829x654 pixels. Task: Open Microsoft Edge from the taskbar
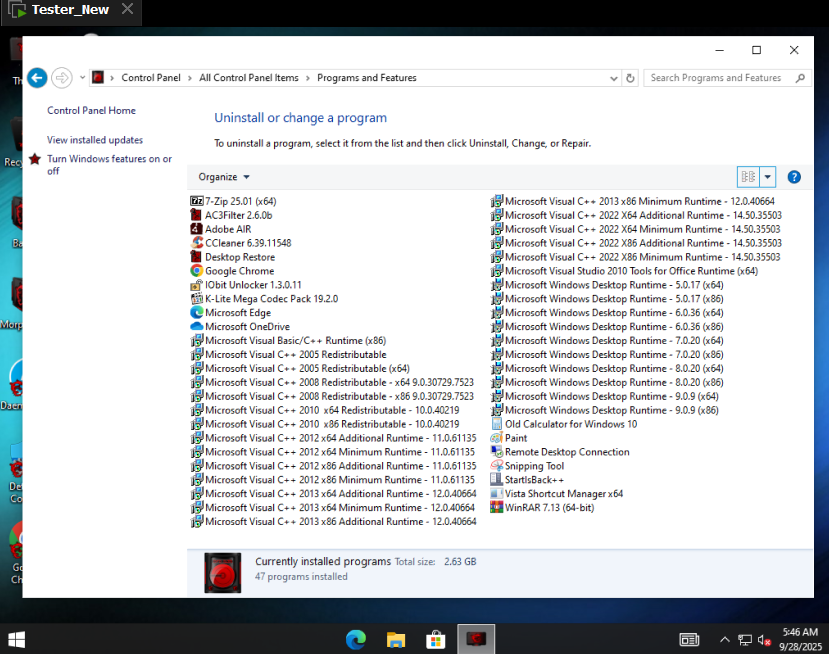tap(356, 640)
